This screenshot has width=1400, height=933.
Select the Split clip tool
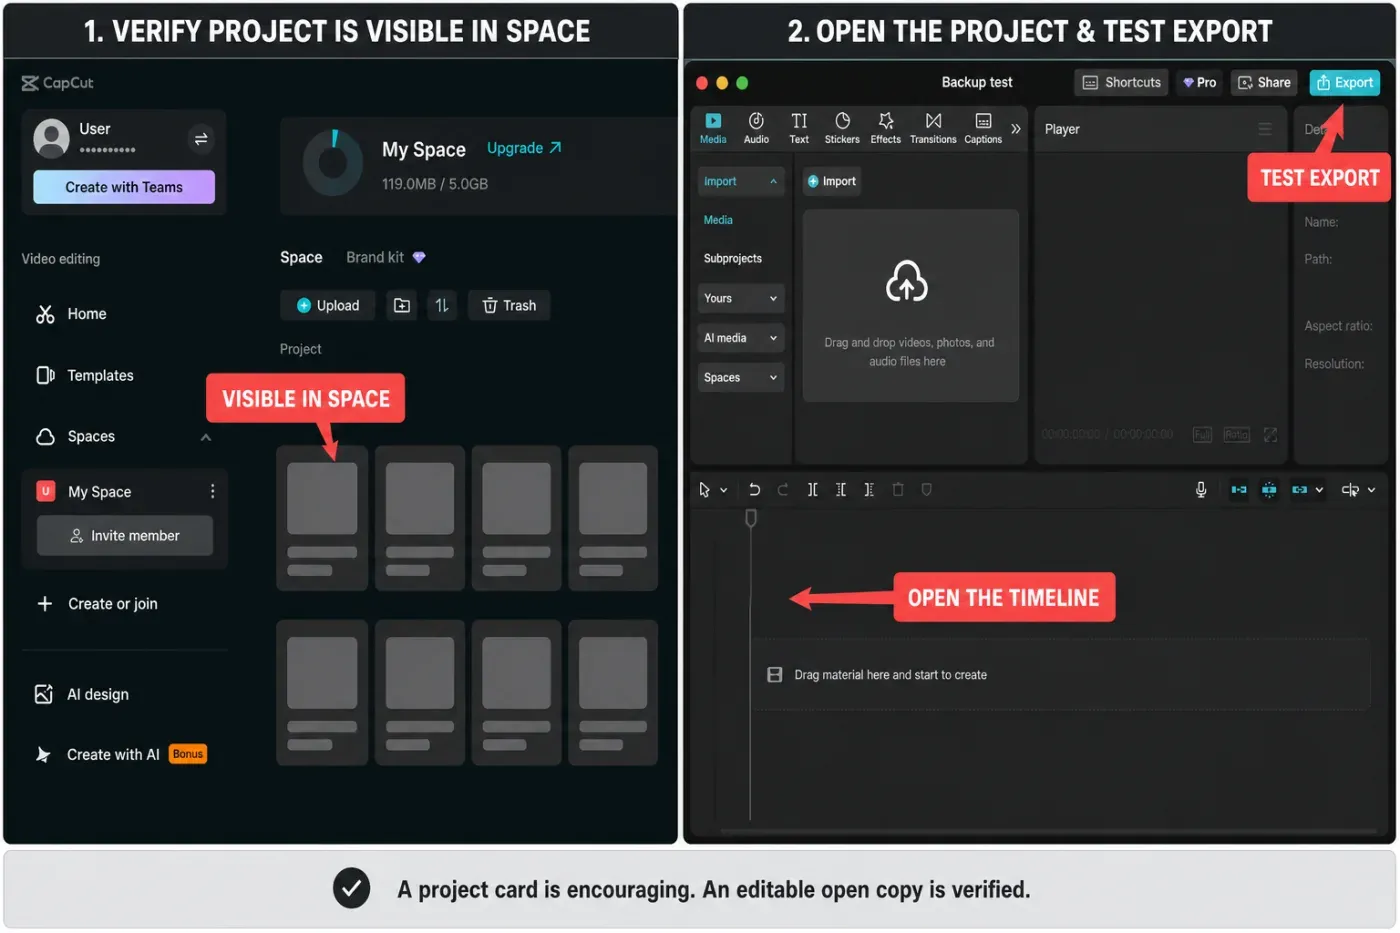812,490
